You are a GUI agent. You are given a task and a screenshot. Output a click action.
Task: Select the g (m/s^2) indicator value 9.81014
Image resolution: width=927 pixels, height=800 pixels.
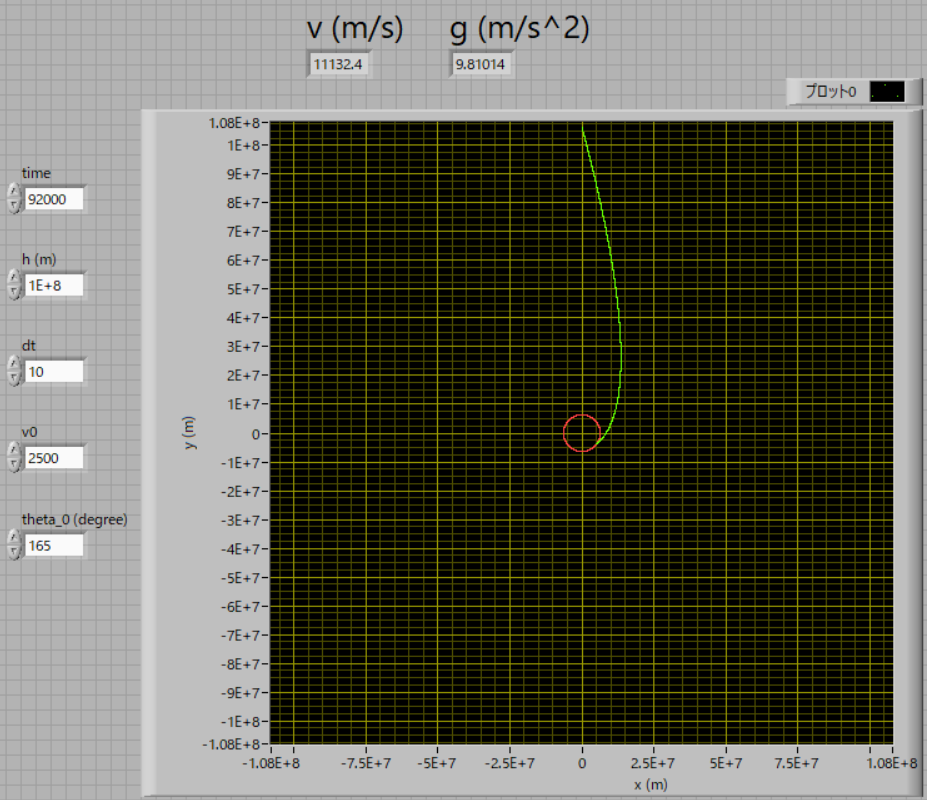pos(482,64)
